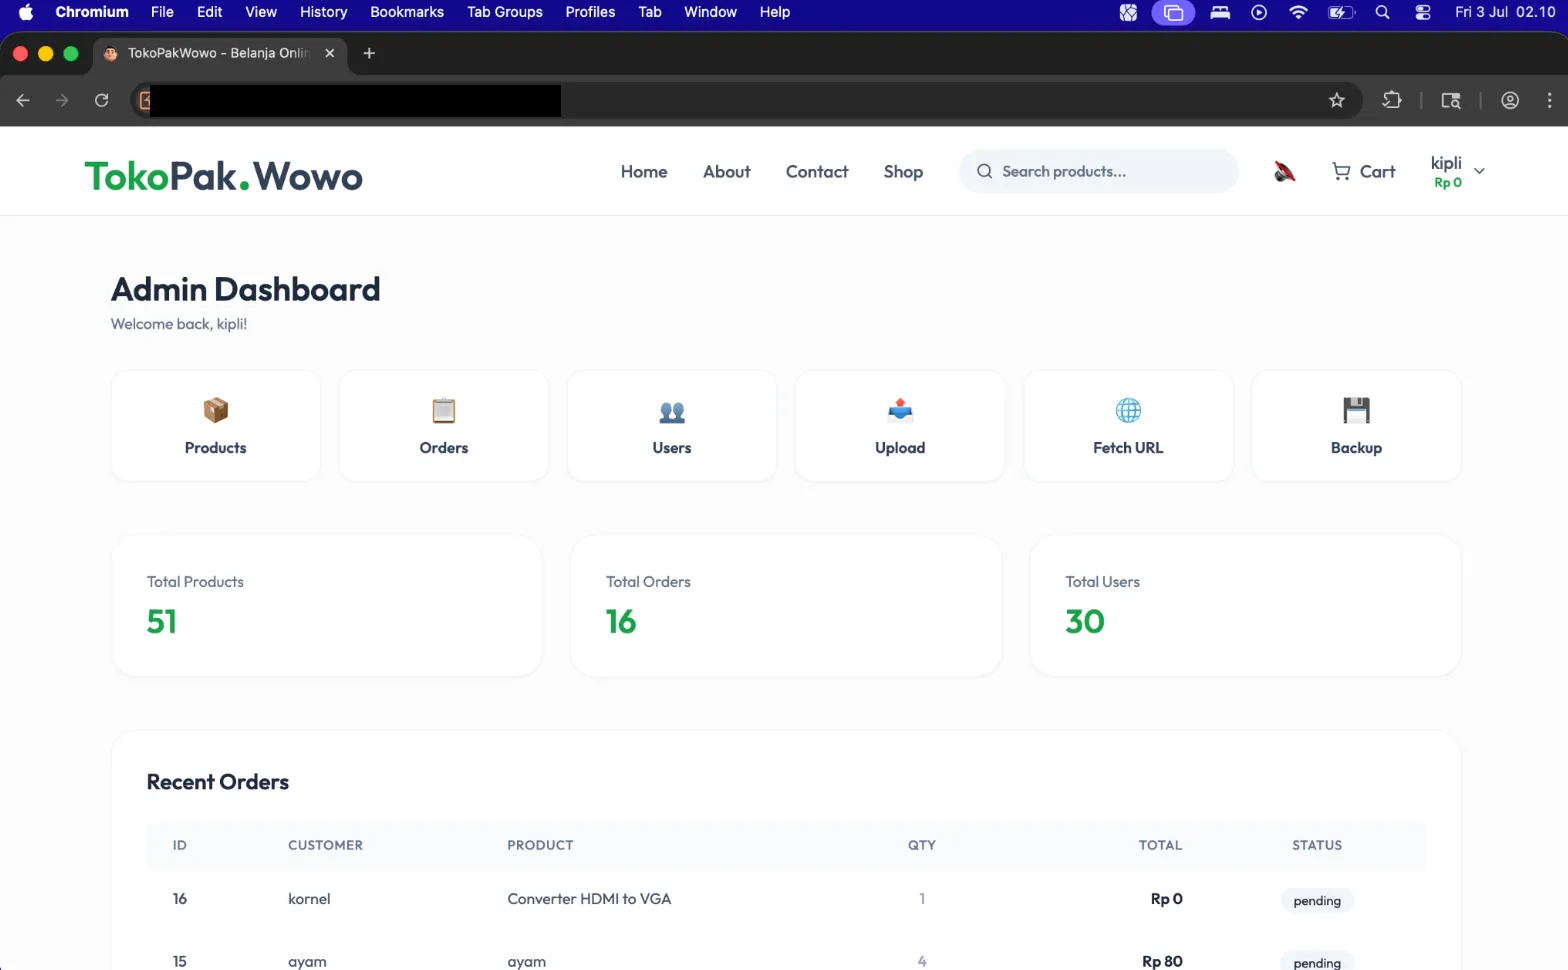Open the Fetch URL globe card
The width and height of the screenshot is (1568, 970).
point(1128,426)
